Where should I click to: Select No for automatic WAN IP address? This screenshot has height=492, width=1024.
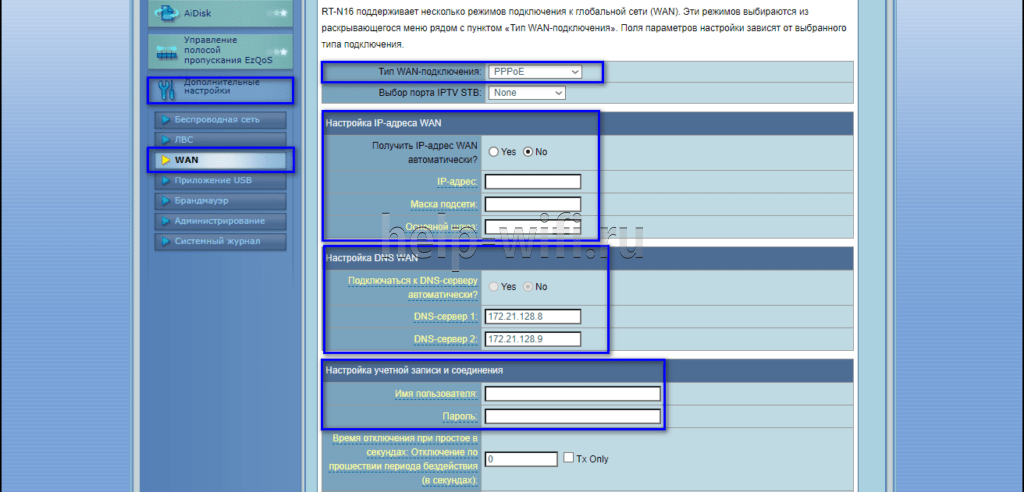529,152
